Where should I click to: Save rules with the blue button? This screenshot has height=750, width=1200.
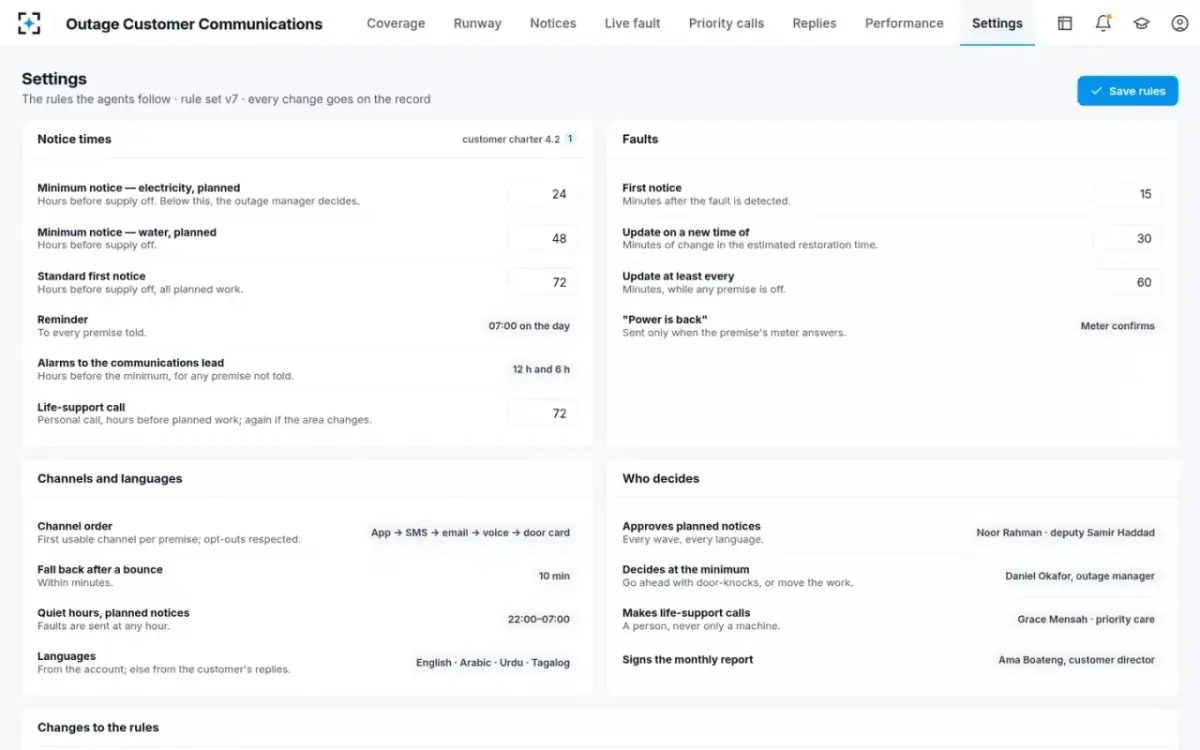click(1127, 91)
